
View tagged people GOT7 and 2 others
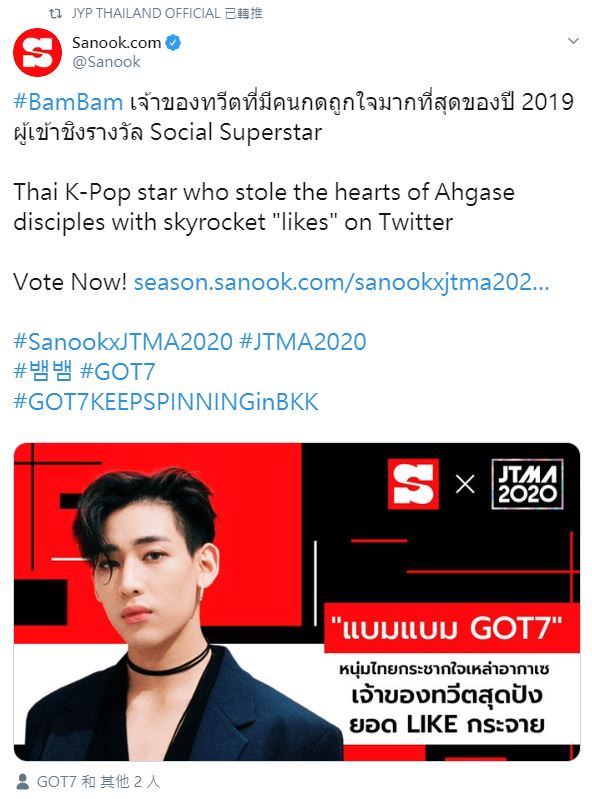tap(98, 781)
